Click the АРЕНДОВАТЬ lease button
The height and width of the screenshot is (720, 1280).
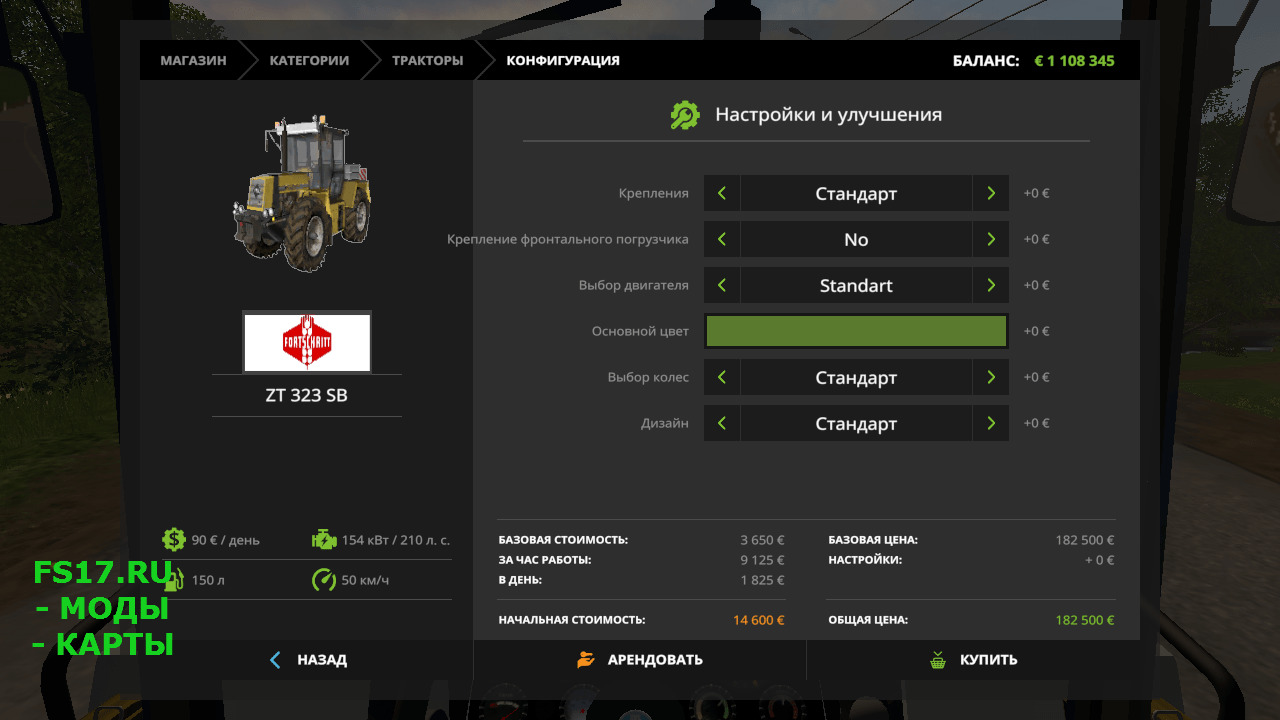(x=640, y=660)
